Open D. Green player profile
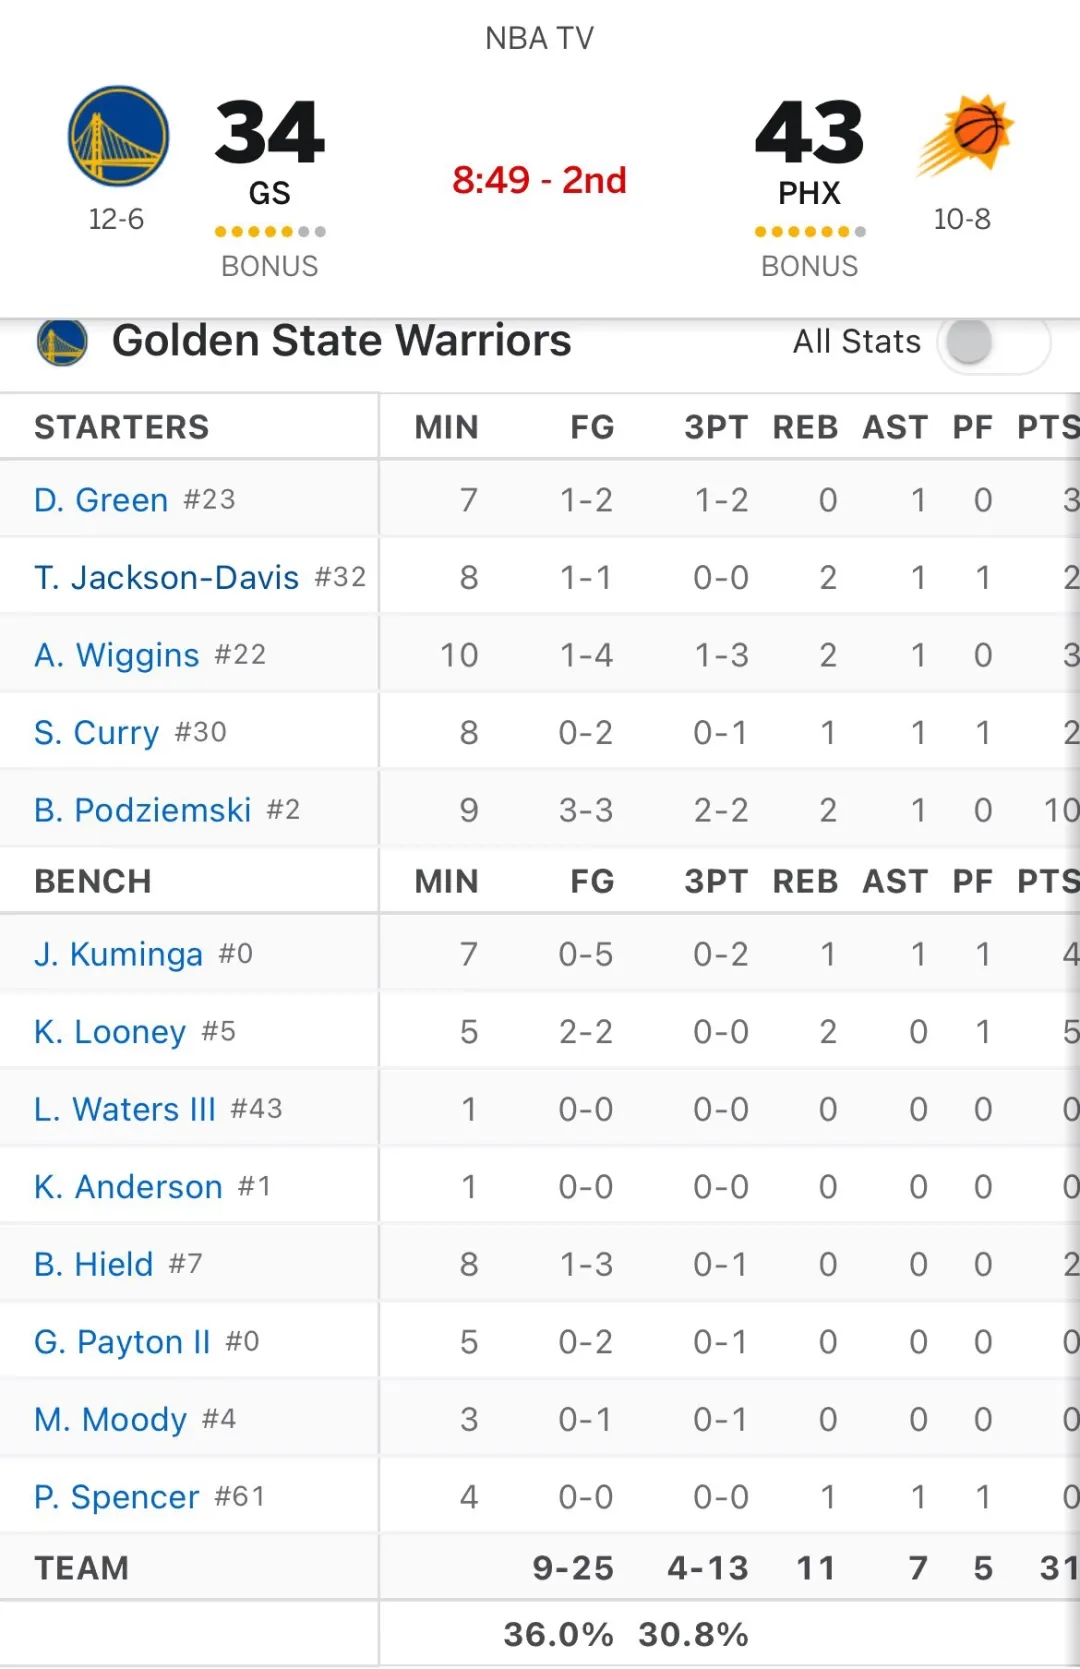Image resolution: width=1080 pixels, height=1669 pixels. [x=101, y=500]
